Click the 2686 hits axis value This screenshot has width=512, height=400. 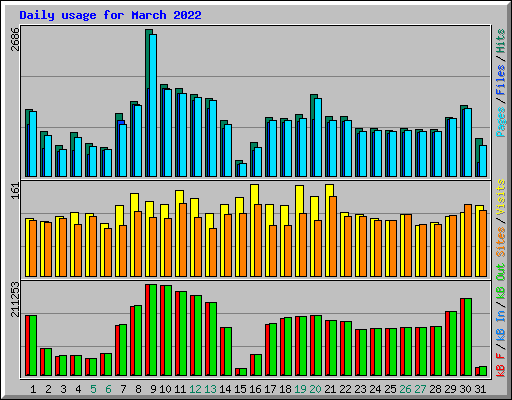pyautogui.click(x=15, y=39)
